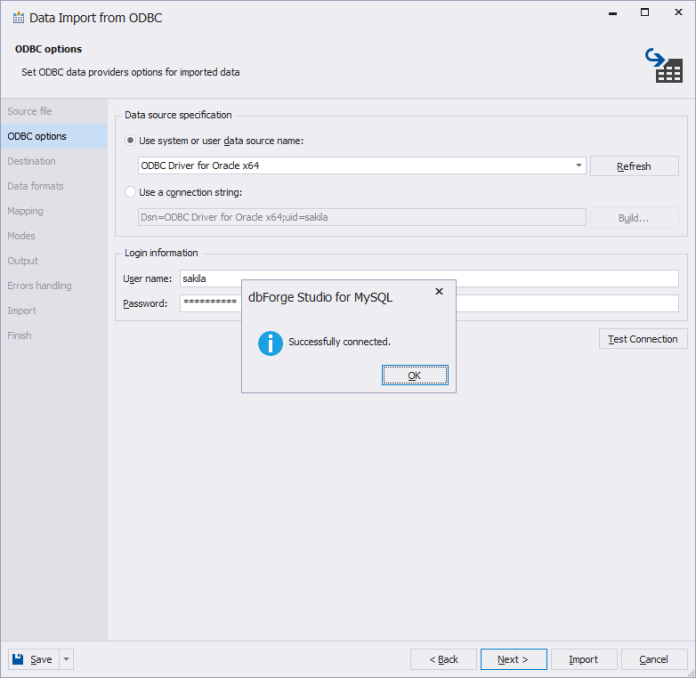The image size is (696, 678).
Task: Click the Test Connection button
Action: 643,339
